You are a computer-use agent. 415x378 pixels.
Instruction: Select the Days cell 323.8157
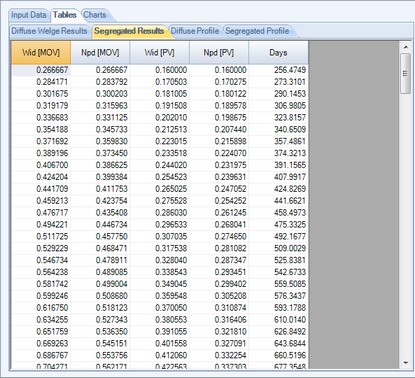tap(278, 118)
